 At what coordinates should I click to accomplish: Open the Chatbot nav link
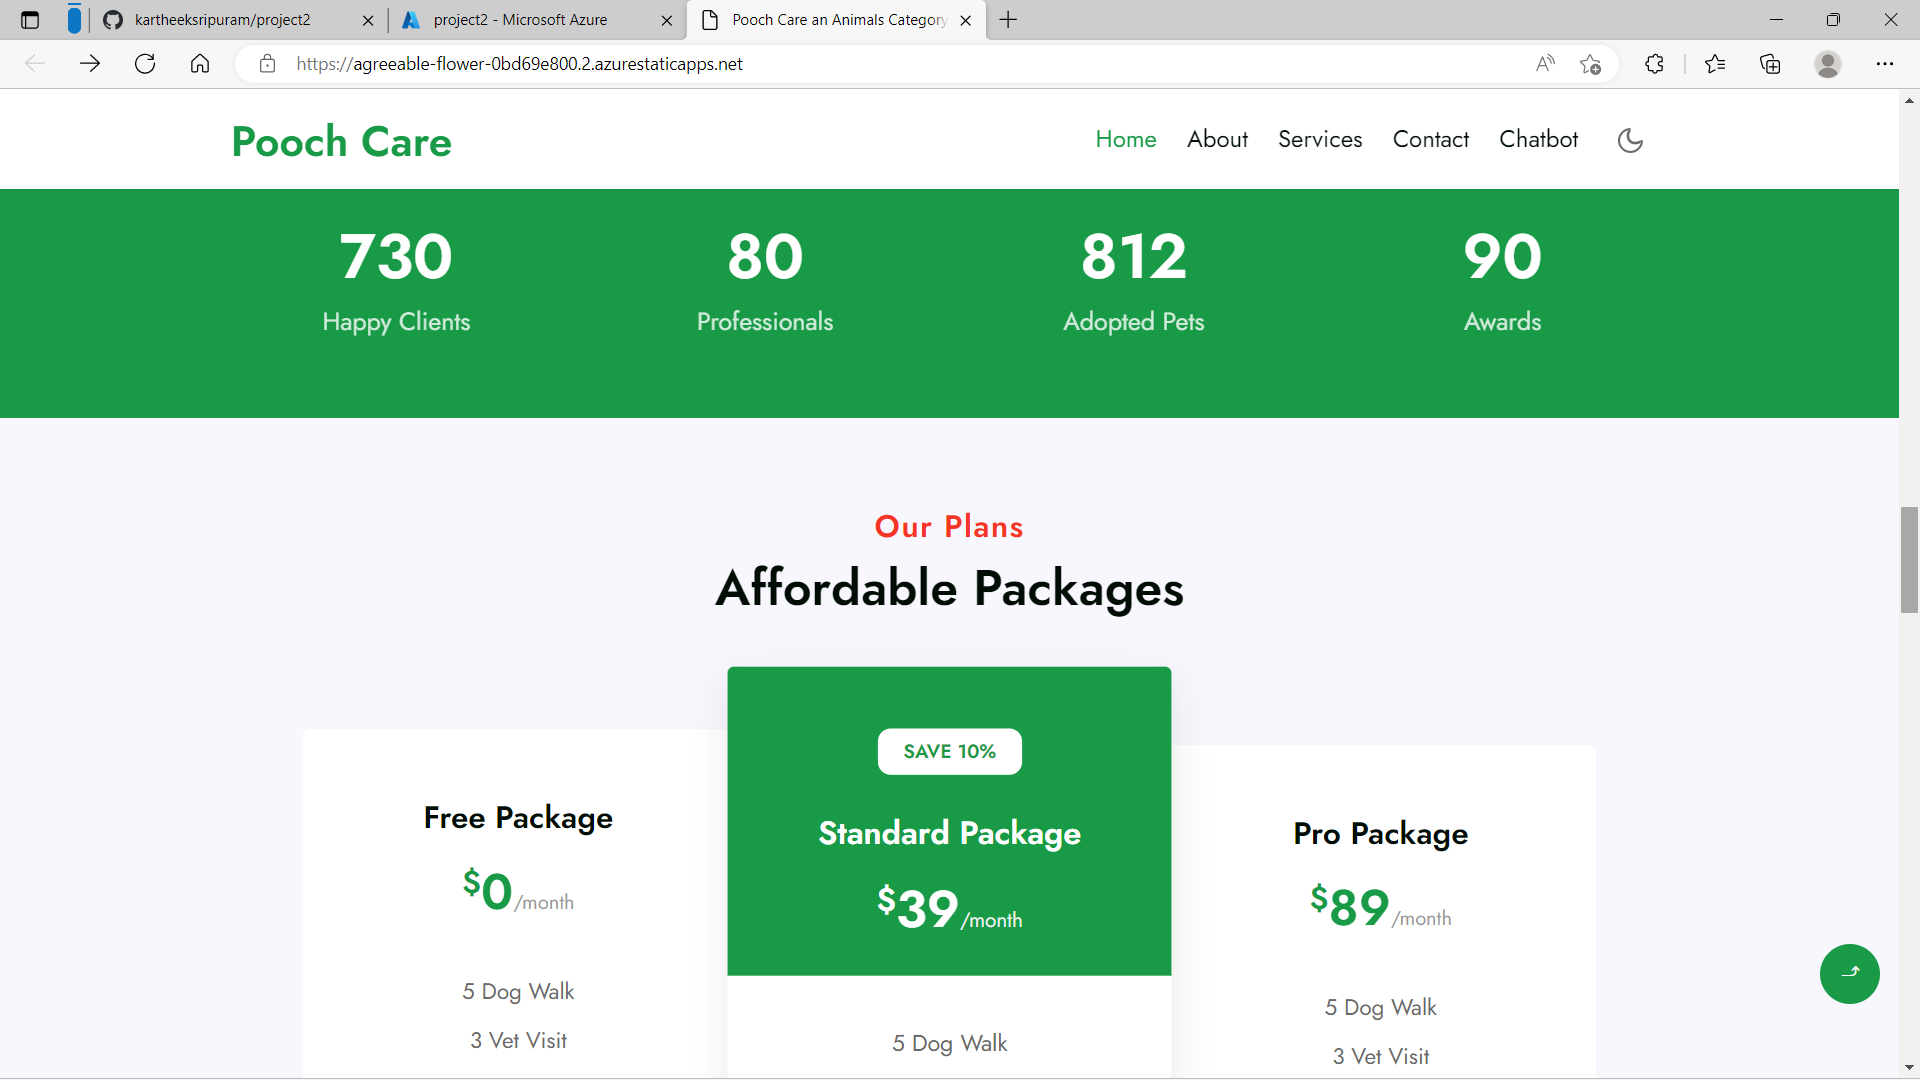(x=1538, y=139)
